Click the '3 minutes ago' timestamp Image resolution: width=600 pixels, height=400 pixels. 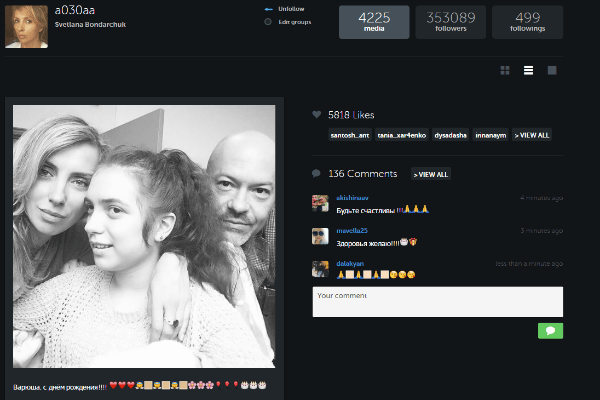click(541, 231)
